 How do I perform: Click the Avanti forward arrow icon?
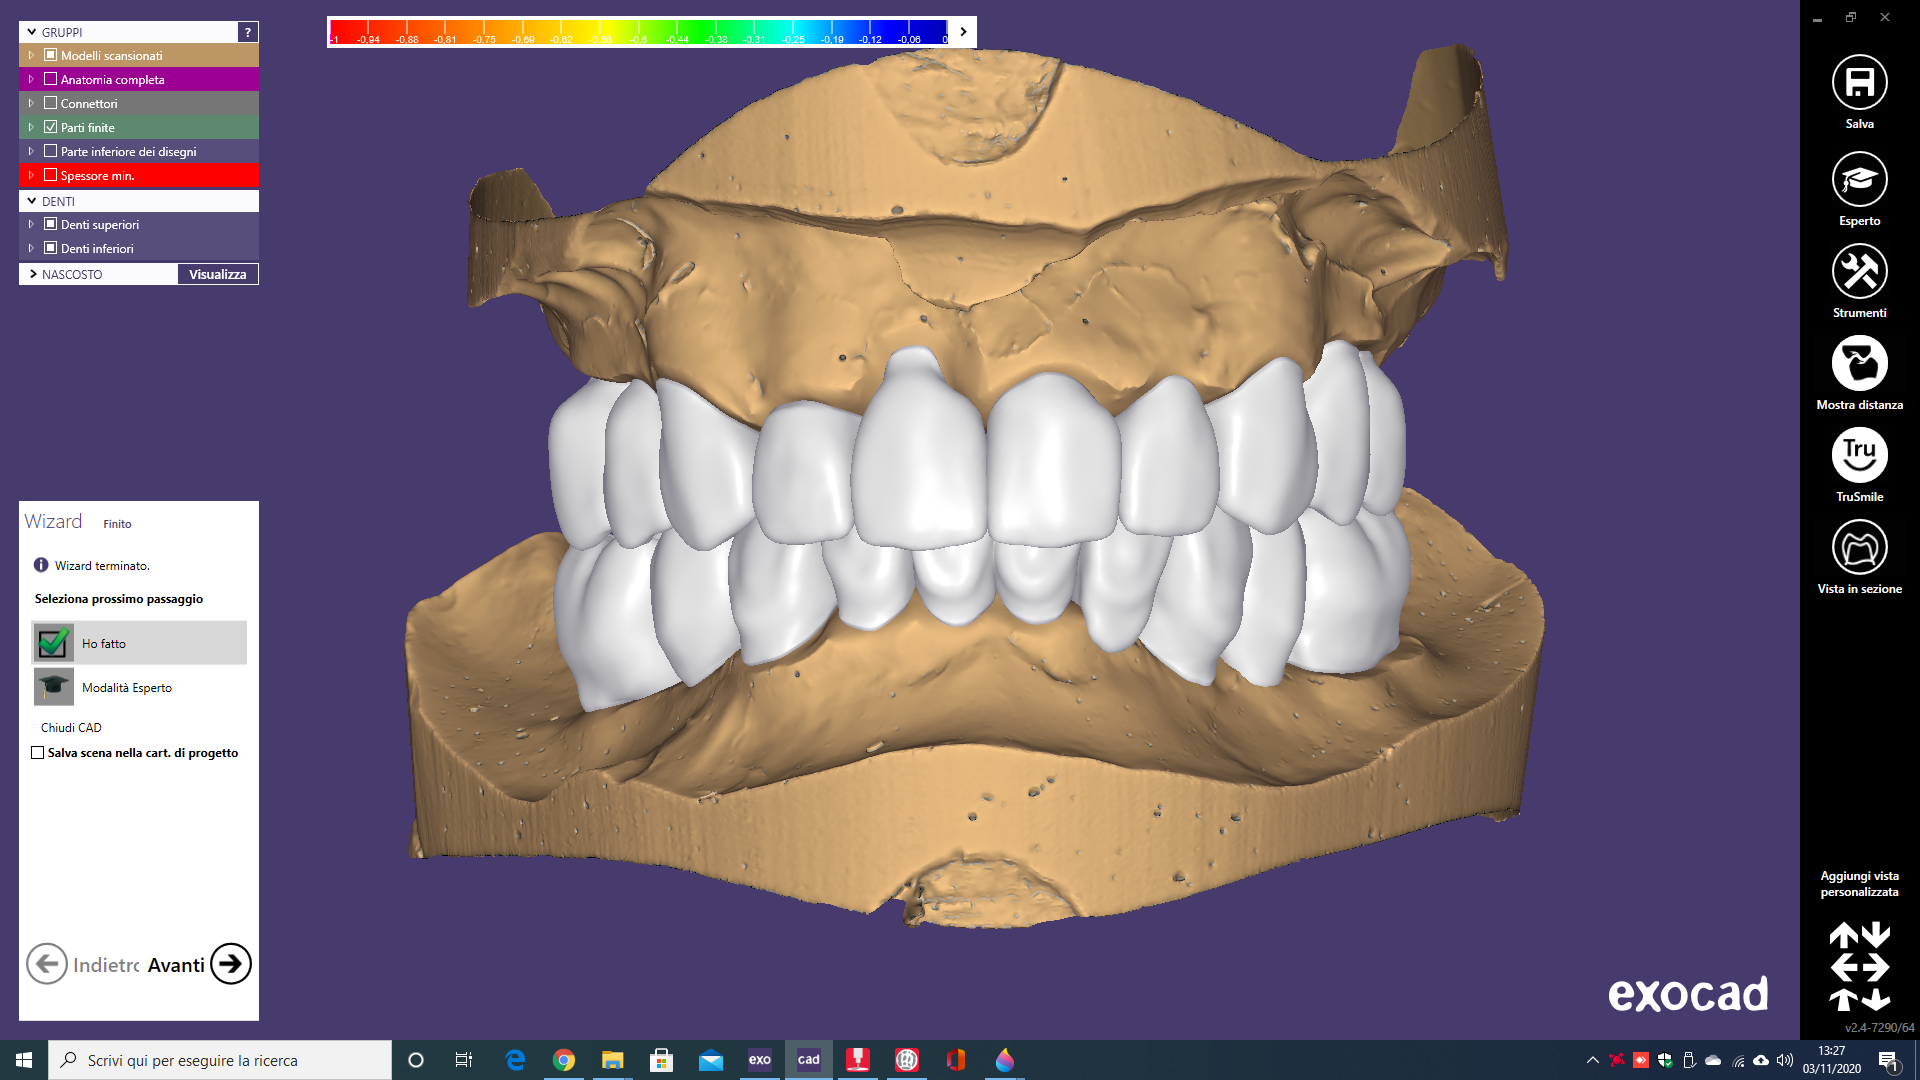[x=231, y=964]
